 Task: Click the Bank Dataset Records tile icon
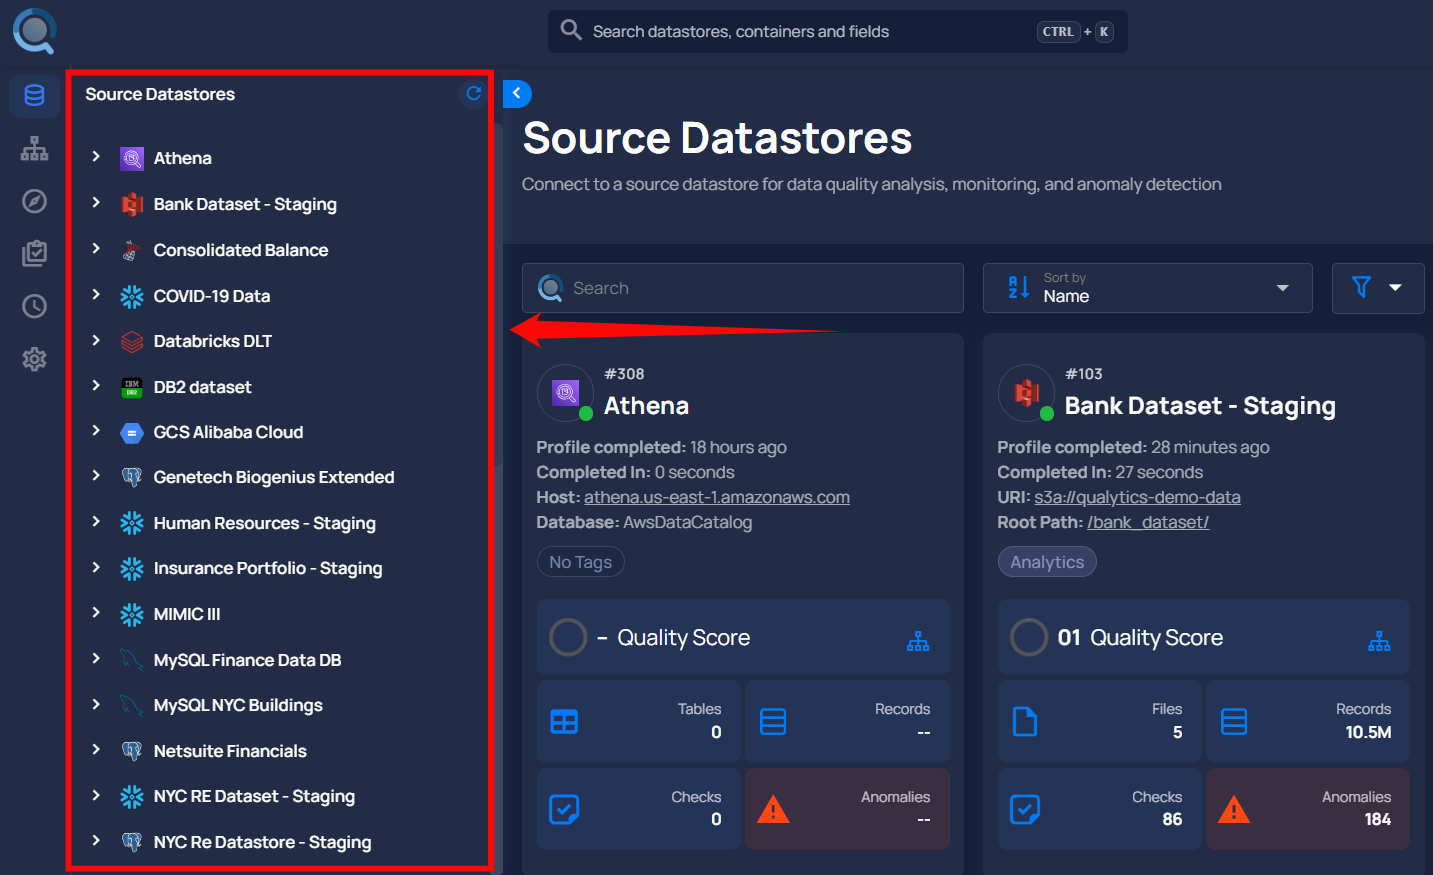1234,721
